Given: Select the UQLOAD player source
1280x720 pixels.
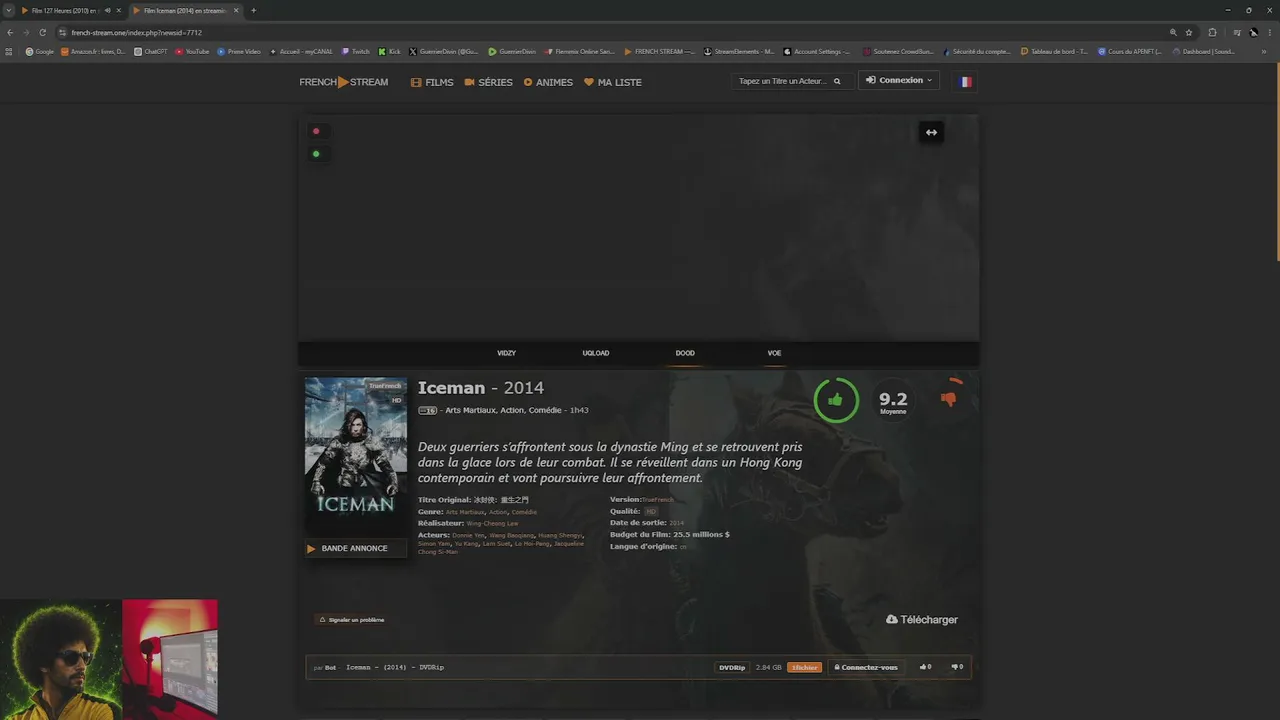Looking at the screenshot, I should (x=596, y=353).
